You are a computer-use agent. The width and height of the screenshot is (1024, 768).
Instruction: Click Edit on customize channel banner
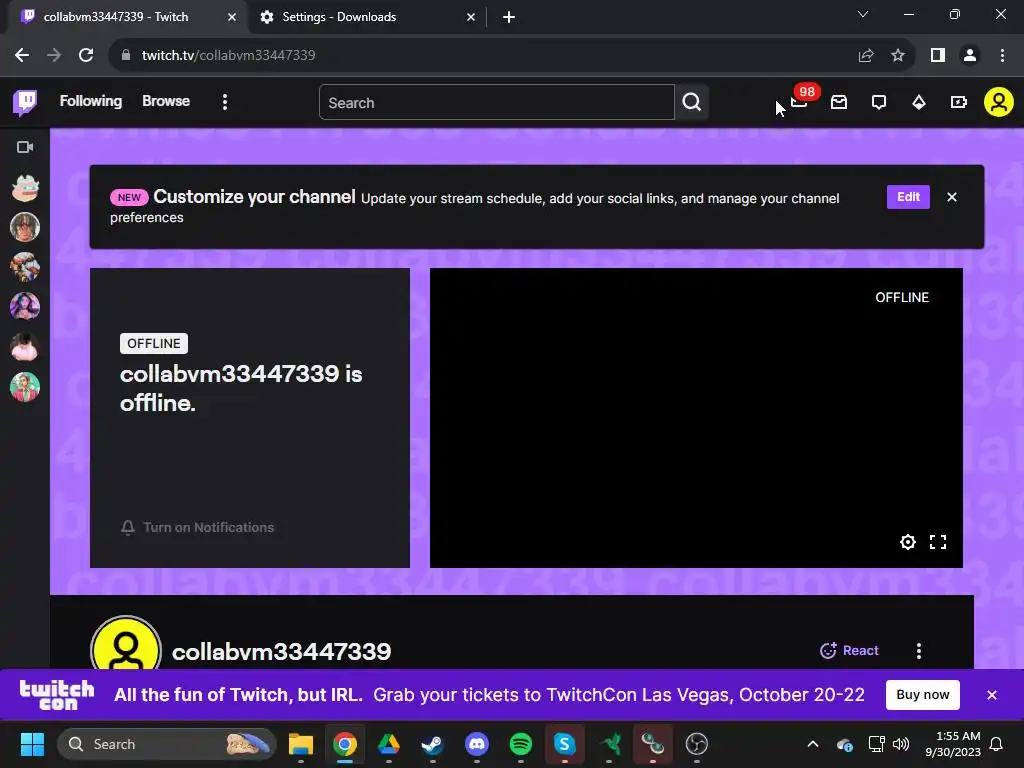coord(908,197)
